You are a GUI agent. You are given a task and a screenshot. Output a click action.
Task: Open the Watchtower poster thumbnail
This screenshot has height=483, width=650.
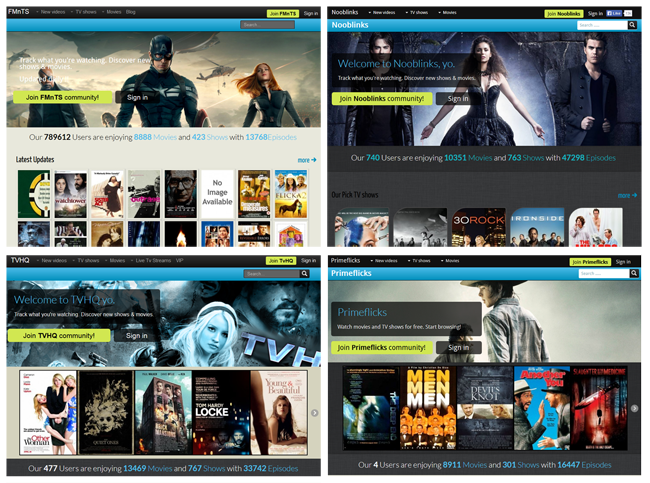tap(71, 194)
